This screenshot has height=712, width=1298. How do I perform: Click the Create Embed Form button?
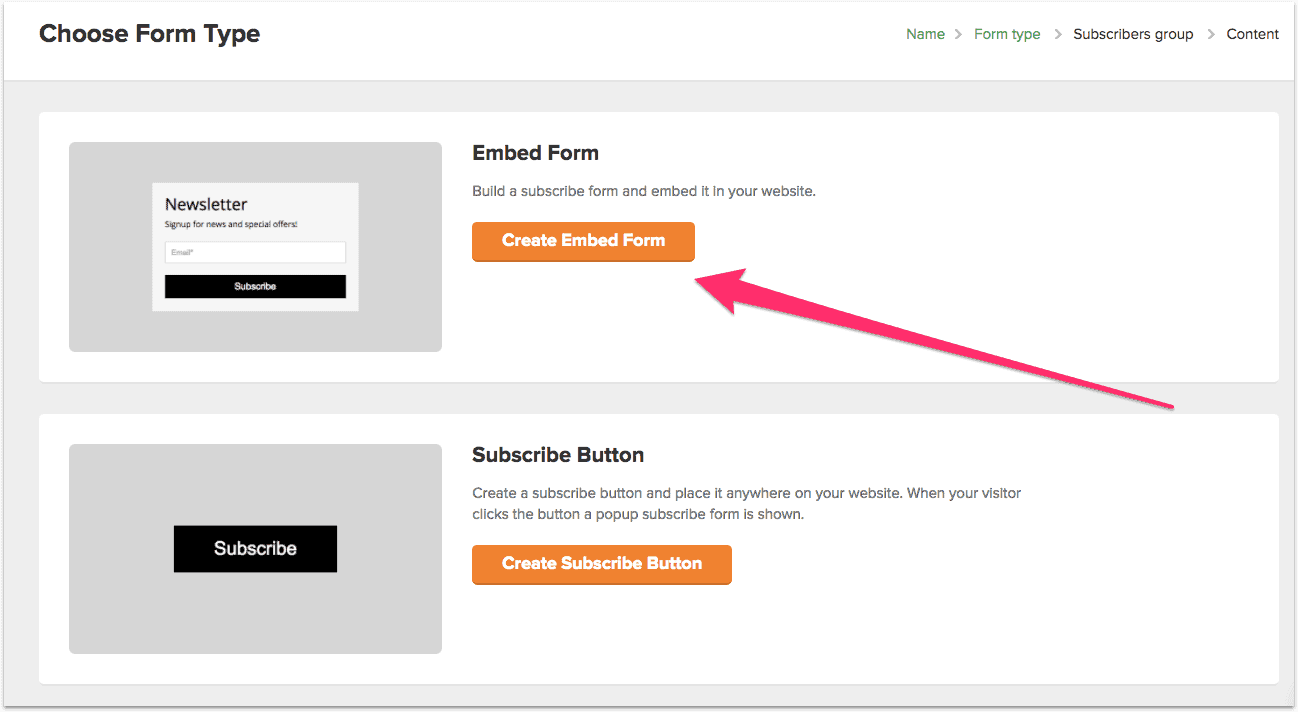583,241
